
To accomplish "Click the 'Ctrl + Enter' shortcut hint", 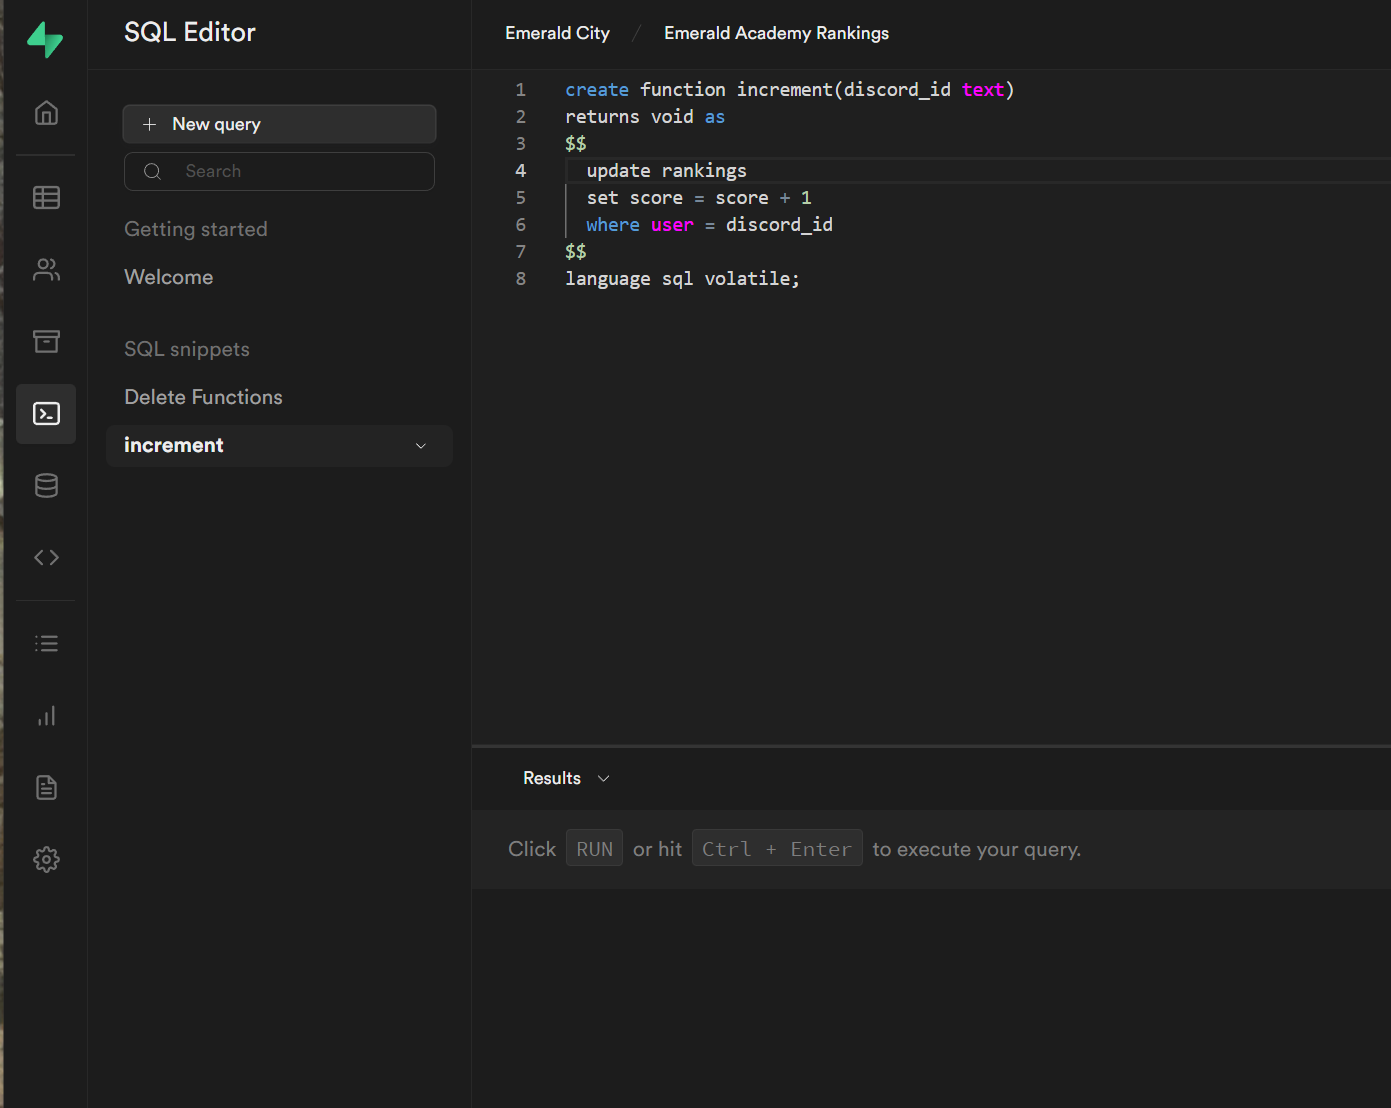I will pyautogui.click(x=777, y=848).
